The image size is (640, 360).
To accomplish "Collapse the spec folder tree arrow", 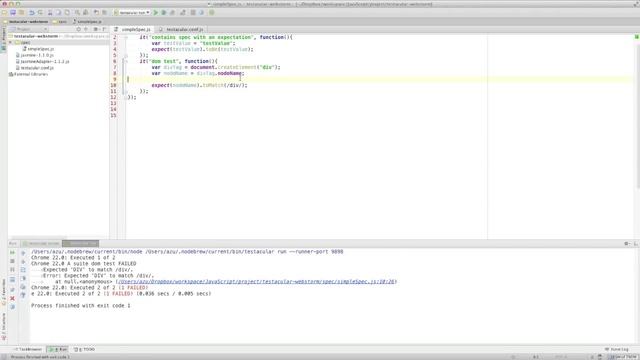I will pos(11,42).
